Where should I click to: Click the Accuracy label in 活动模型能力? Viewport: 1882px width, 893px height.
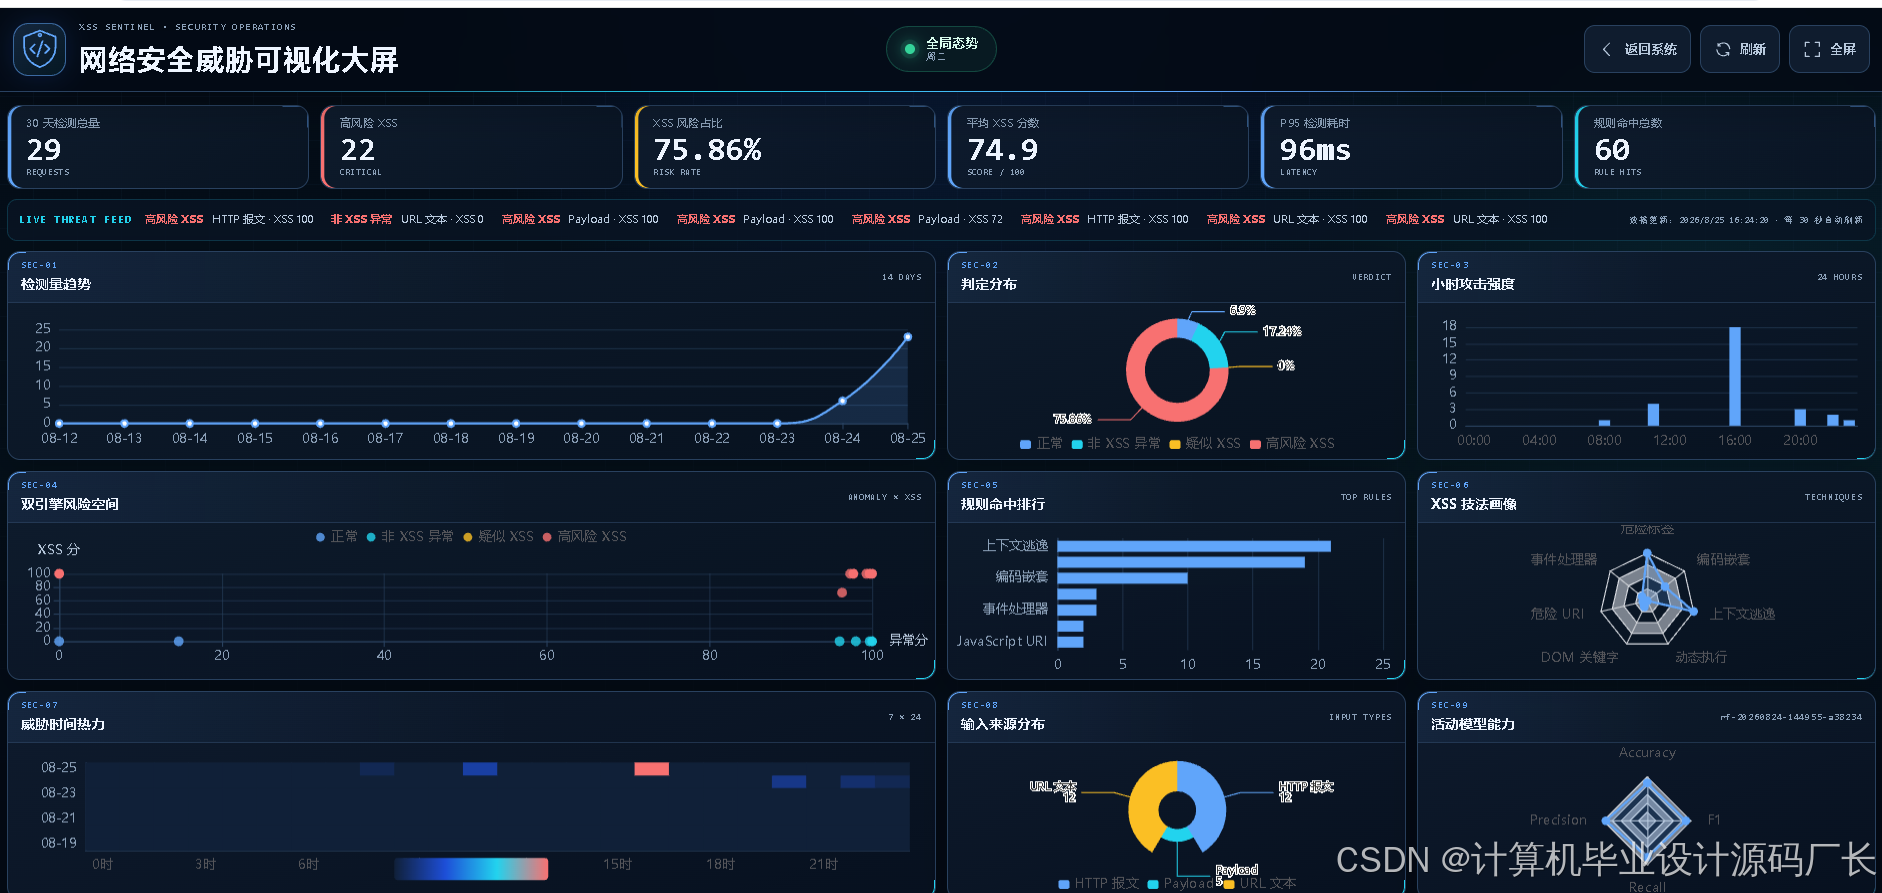tap(1647, 753)
